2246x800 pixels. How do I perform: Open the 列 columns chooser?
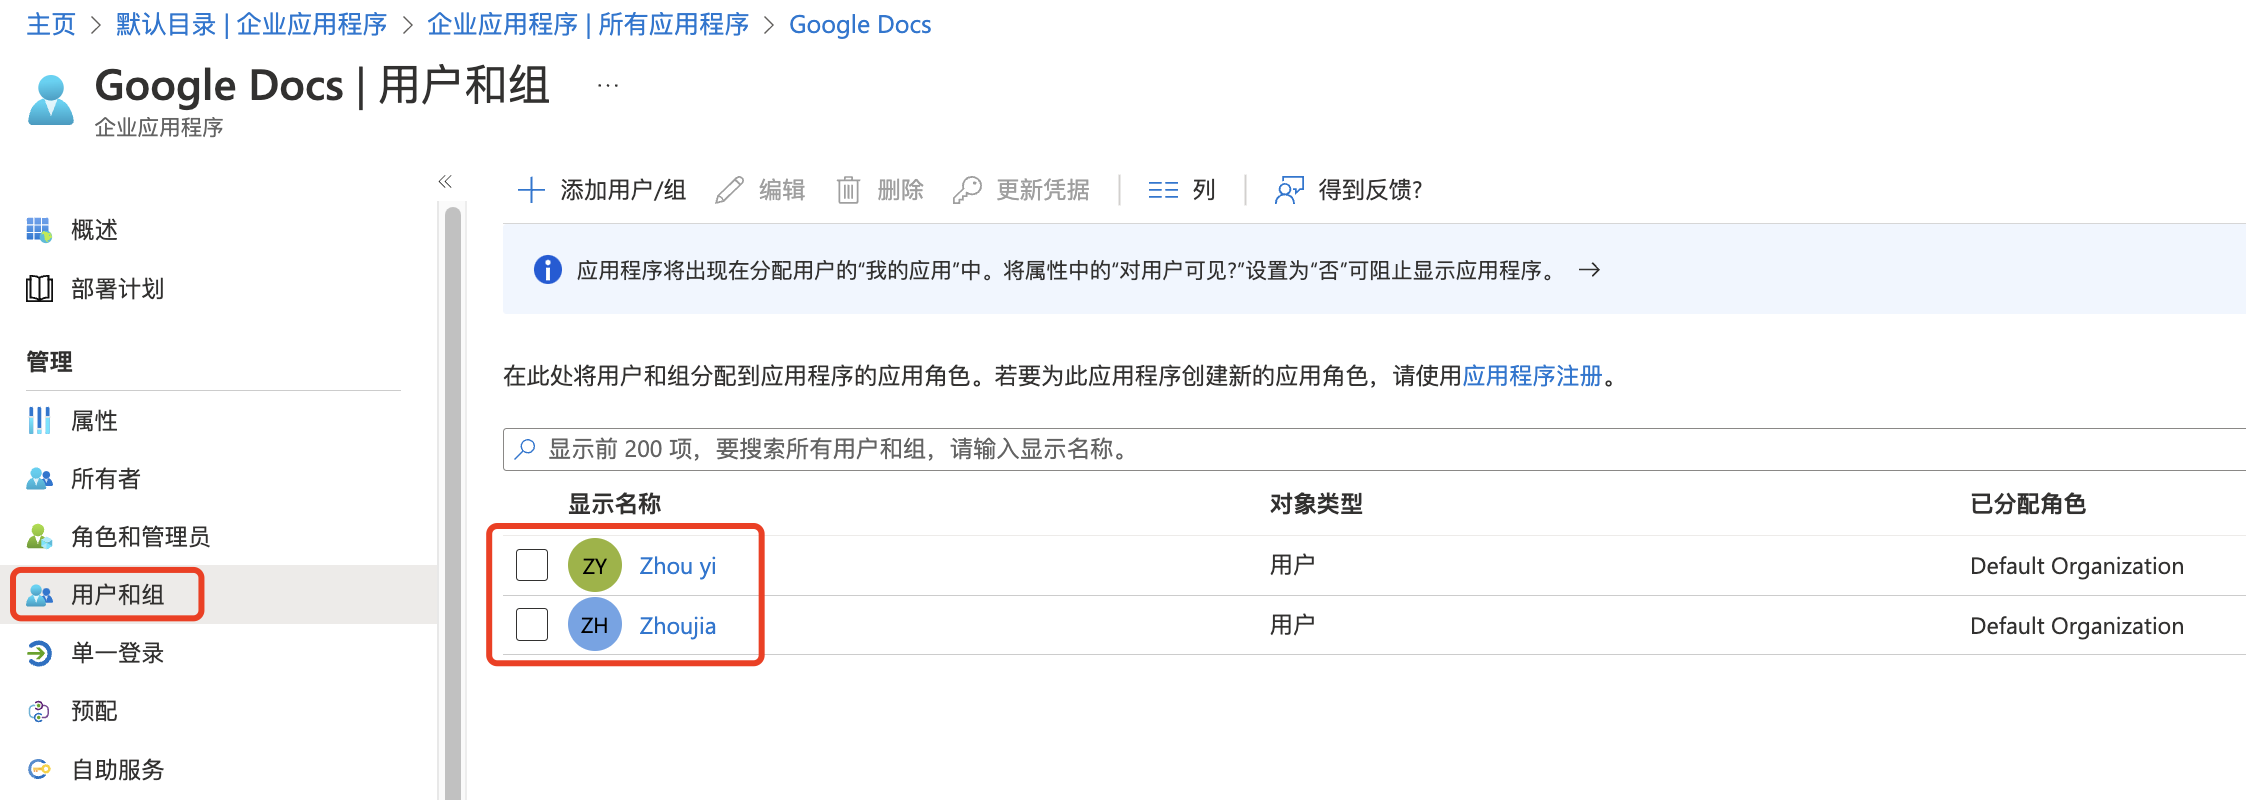[1182, 190]
